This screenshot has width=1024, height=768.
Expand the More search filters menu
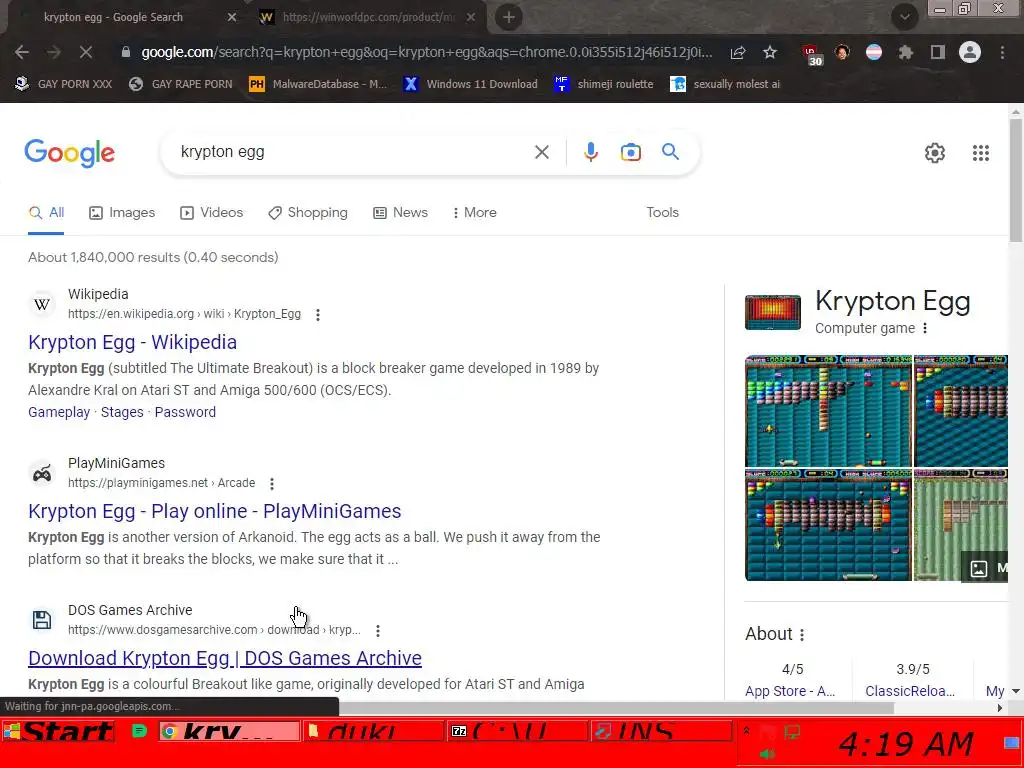475,213
